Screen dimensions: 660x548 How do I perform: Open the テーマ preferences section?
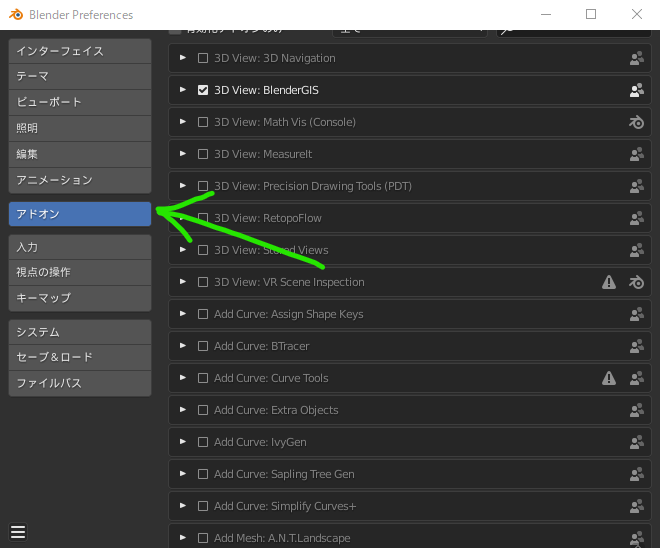tap(80, 77)
